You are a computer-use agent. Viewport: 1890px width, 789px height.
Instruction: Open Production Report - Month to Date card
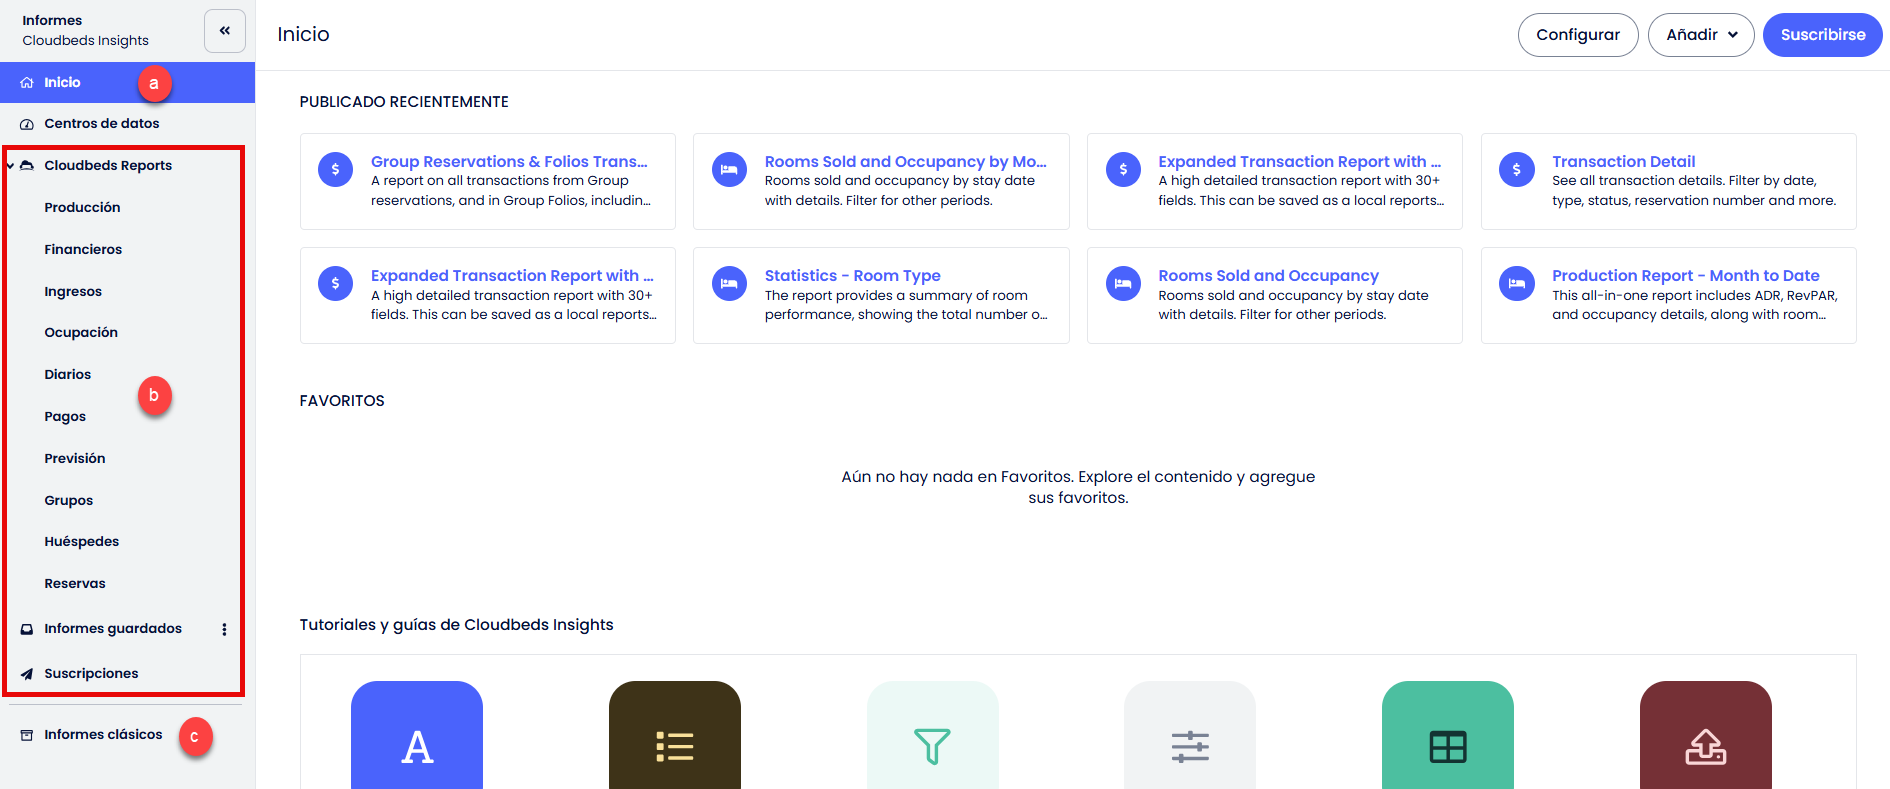[x=1685, y=276]
